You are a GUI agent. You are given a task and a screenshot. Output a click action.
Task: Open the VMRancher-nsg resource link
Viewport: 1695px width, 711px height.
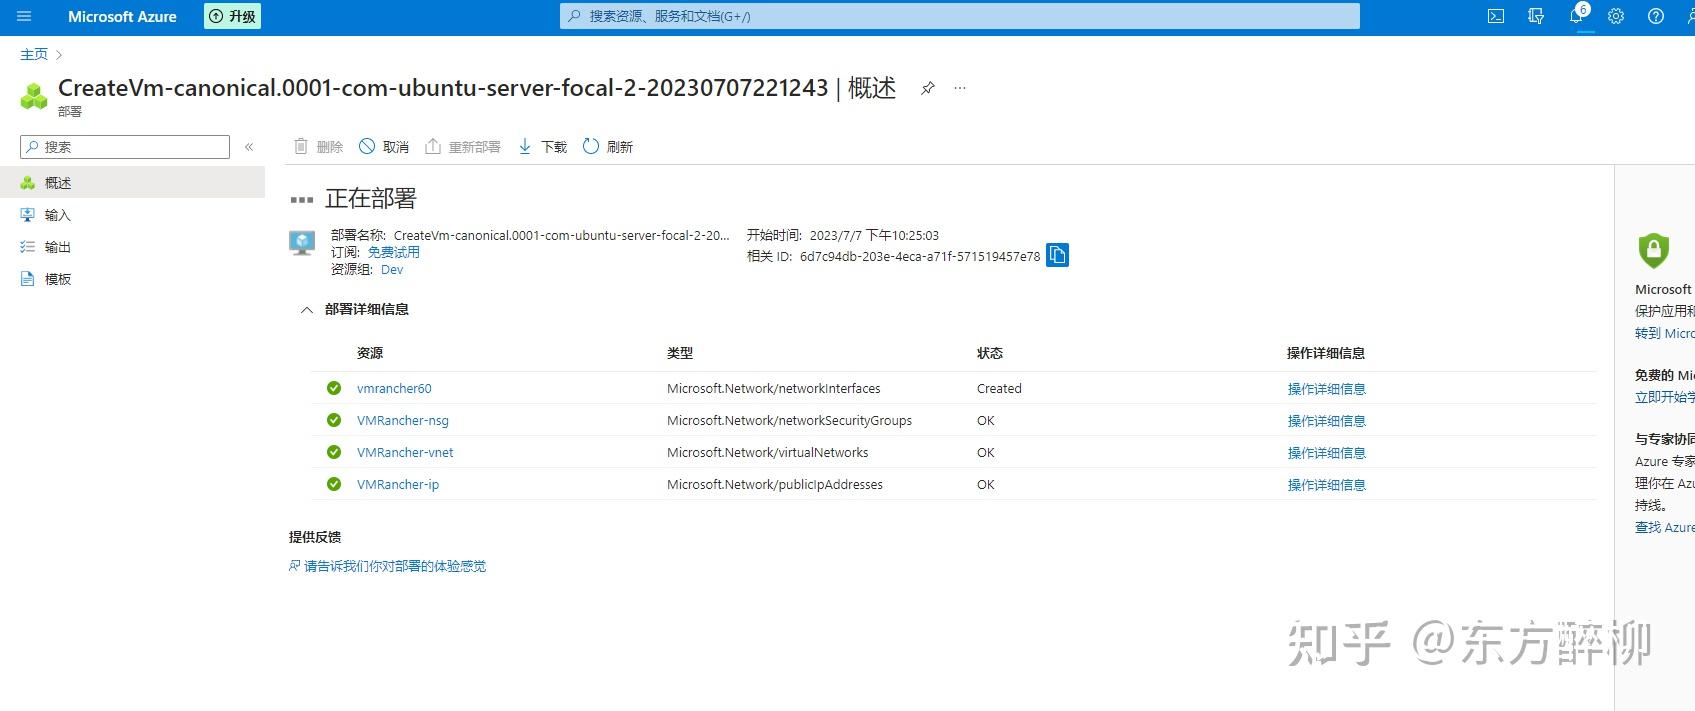click(x=403, y=420)
